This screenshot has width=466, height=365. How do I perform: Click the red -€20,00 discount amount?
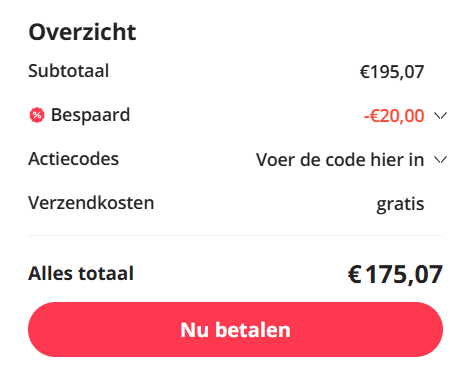[394, 116]
